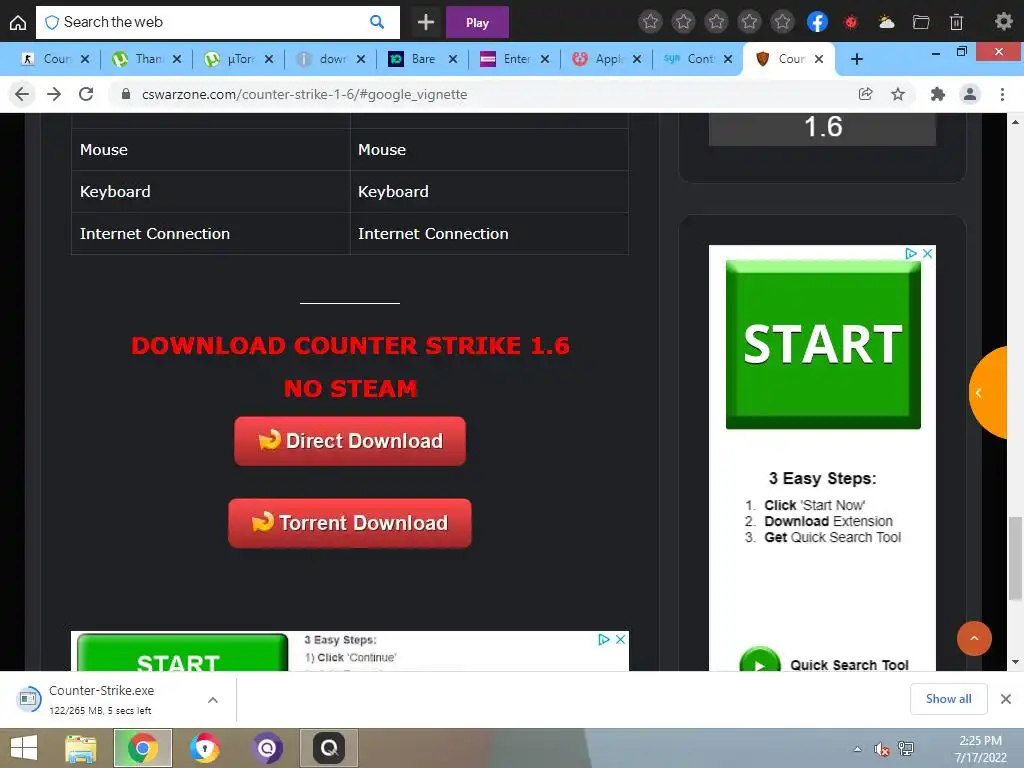Click the search magnifier icon
The width and height of the screenshot is (1024, 768).
(x=377, y=22)
